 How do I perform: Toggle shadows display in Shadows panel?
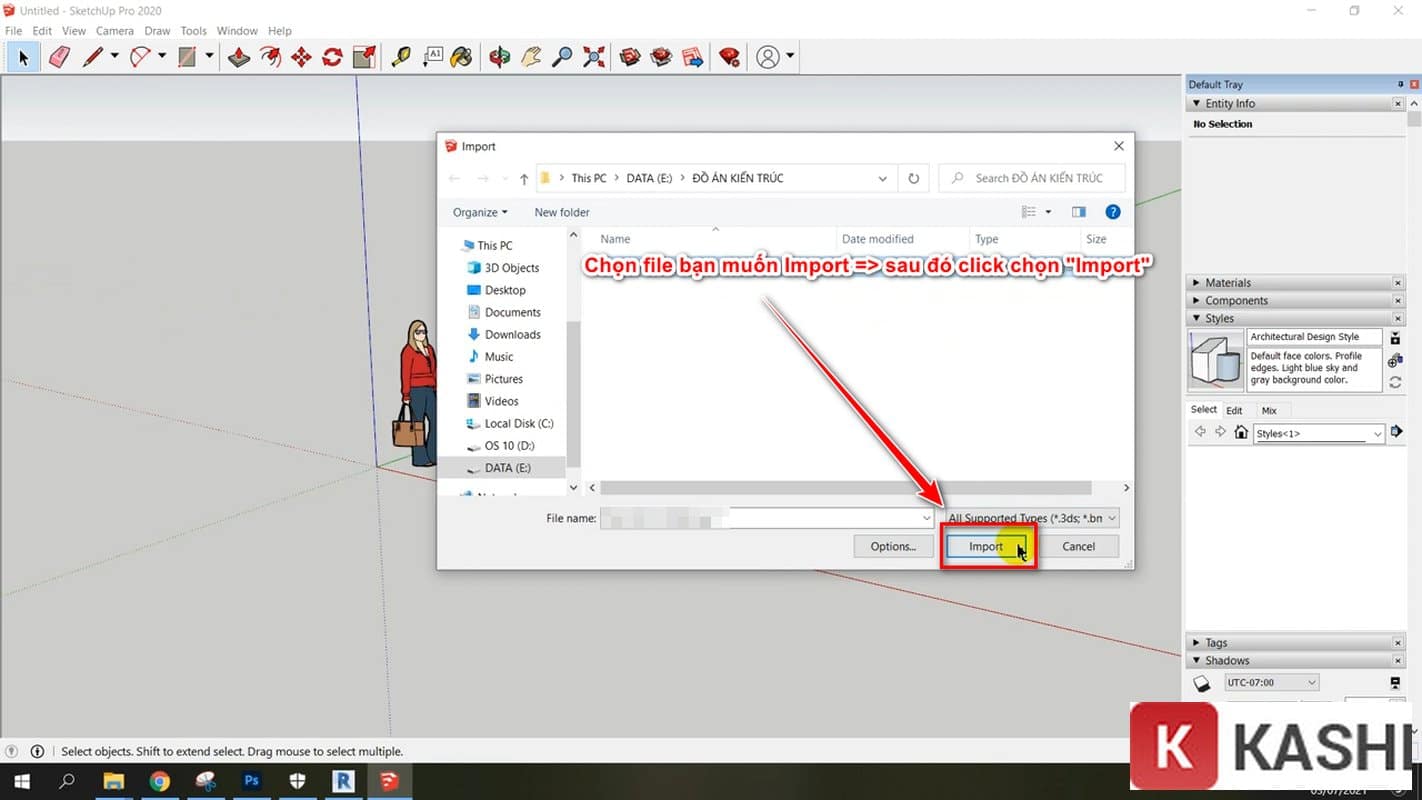pos(1202,683)
